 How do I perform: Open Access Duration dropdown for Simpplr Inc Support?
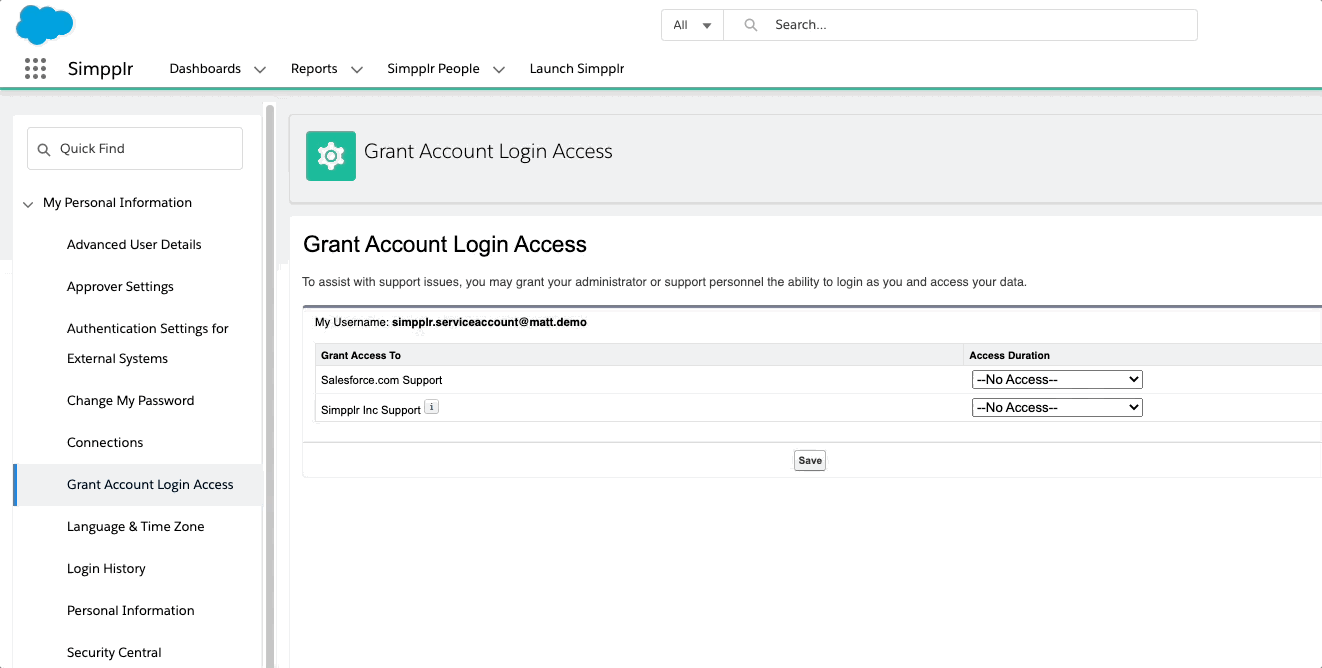click(1057, 408)
